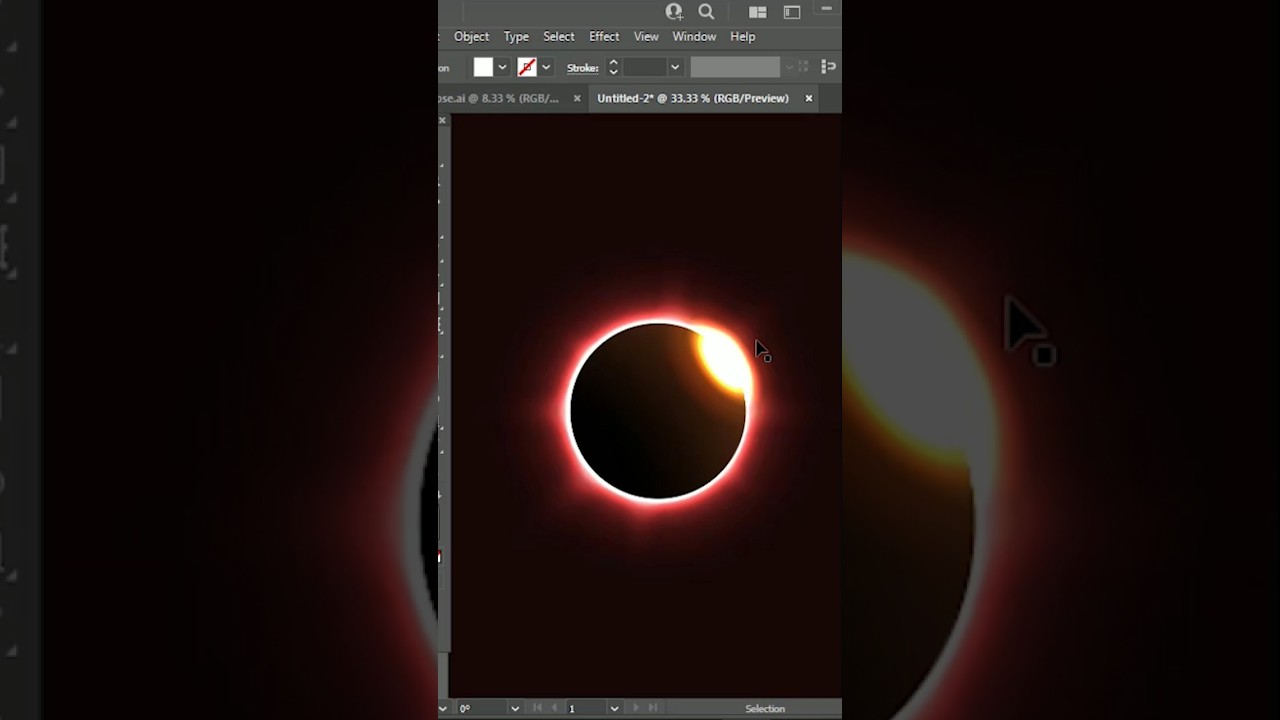Screen dimensions: 1280x720
Task: Click the control bar options icon at right
Action: click(828, 67)
